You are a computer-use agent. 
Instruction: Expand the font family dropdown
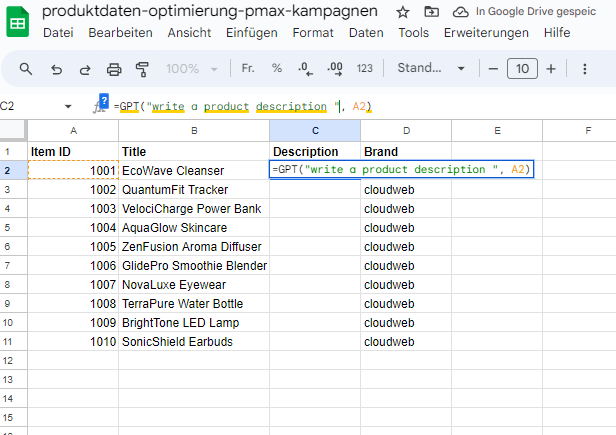pos(430,69)
